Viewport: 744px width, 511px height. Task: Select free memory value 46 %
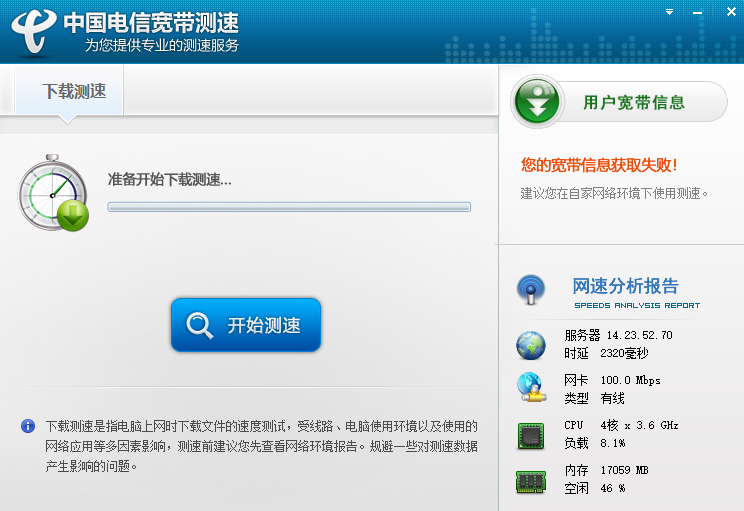coord(613,488)
